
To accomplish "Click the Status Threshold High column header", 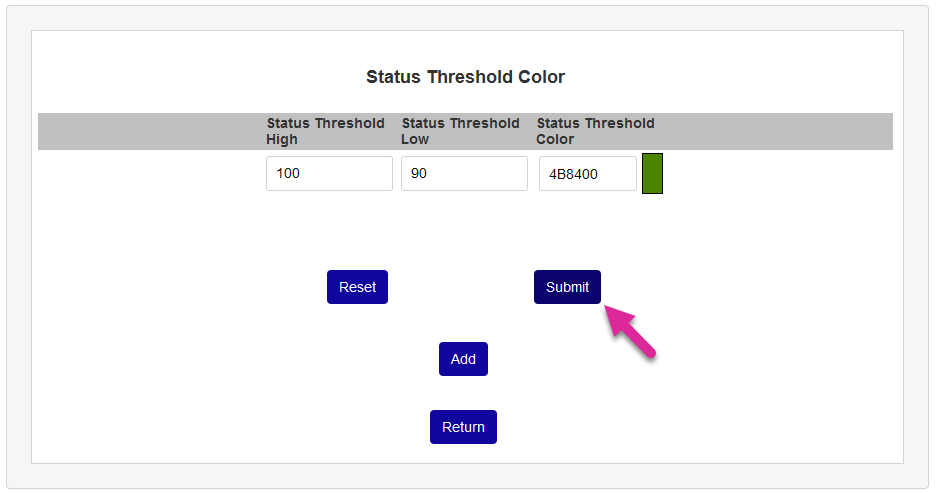I will coord(325,131).
